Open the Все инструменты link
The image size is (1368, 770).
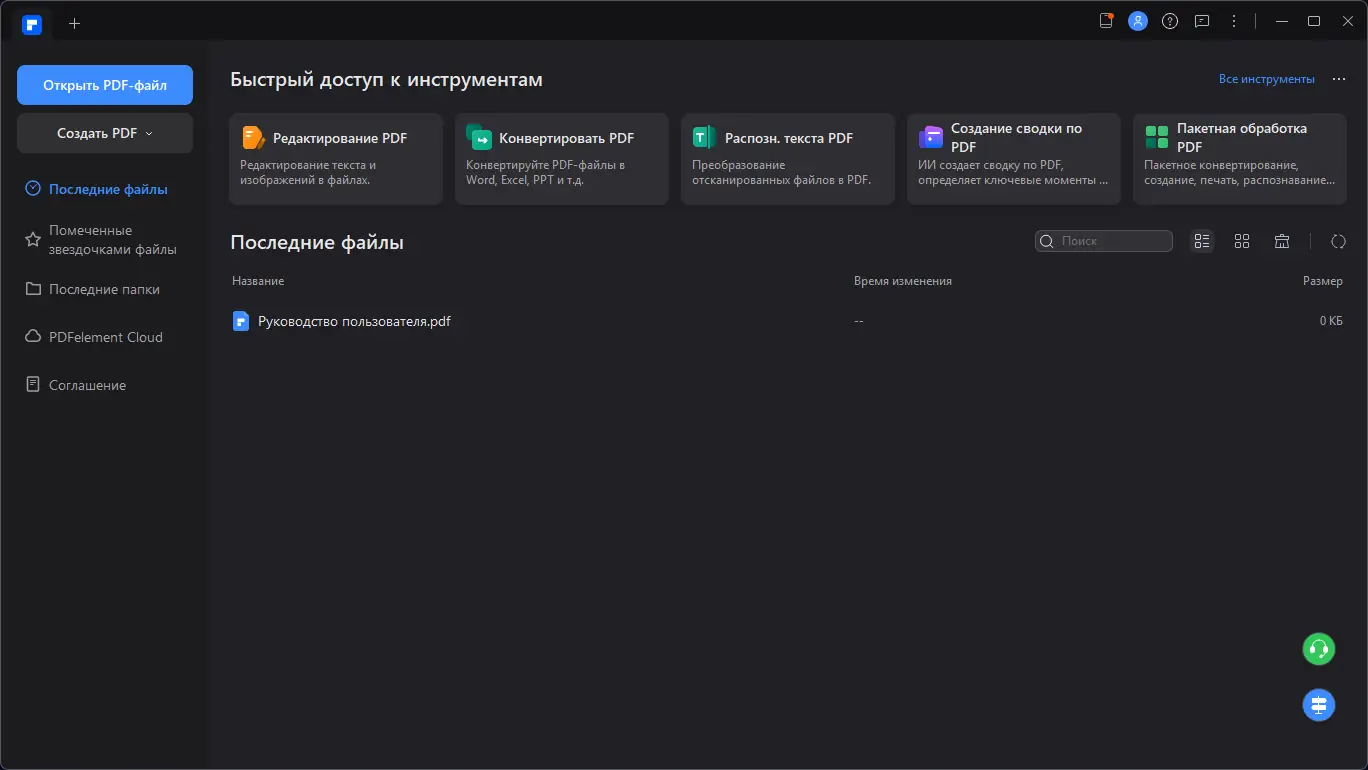pyautogui.click(x=1266, y=78)
